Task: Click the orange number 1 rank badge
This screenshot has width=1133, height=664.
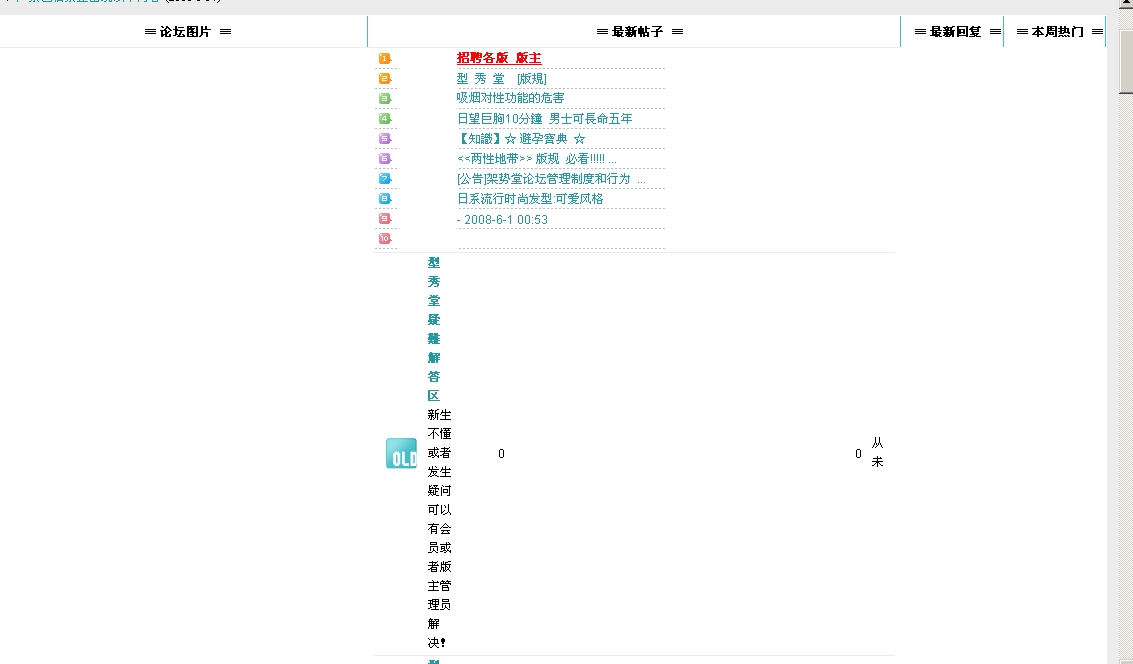Action: click(385, 59)
